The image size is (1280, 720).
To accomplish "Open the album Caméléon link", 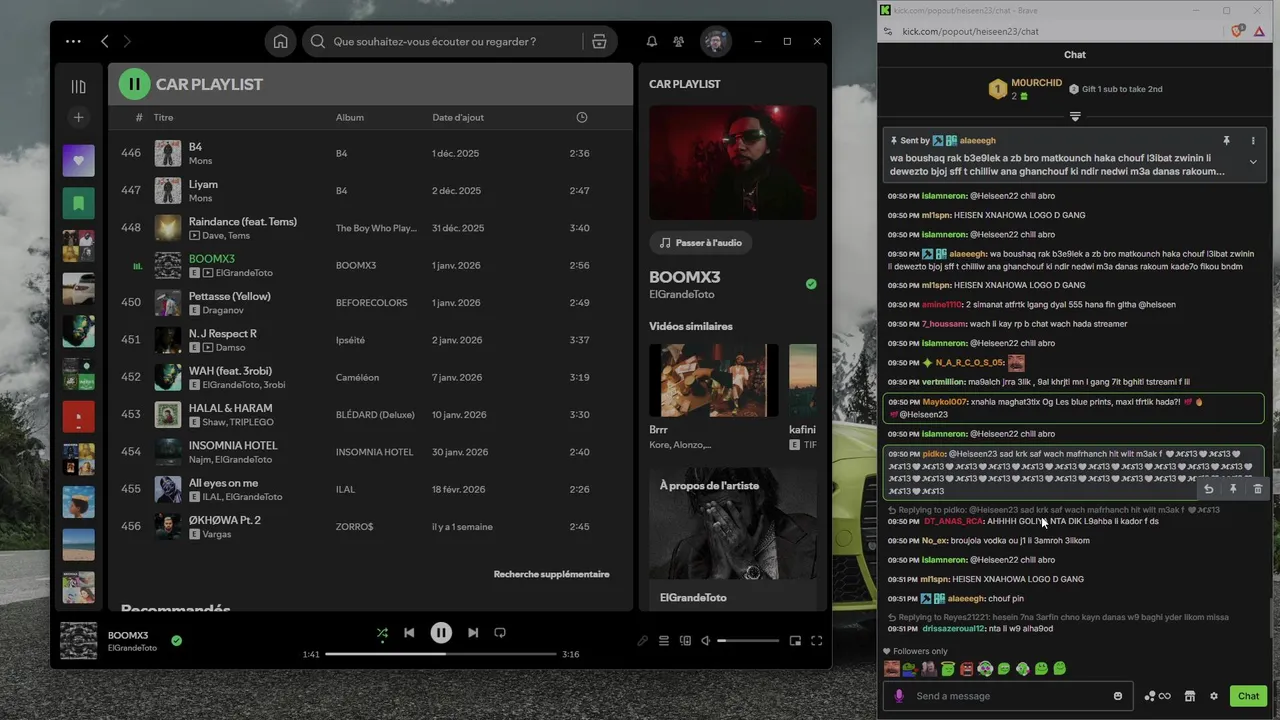I will [357, 378].
